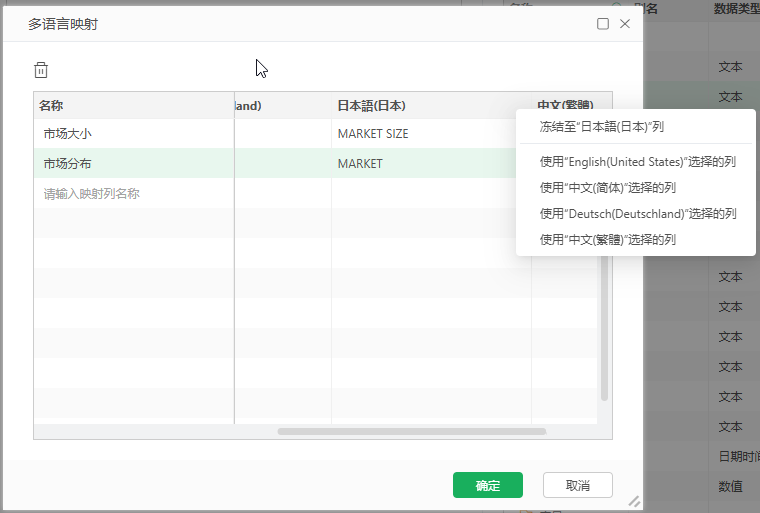Maximize the 多语言映射 dialog
The width and height of the screenshot is (760, 513).
(603, 24)
